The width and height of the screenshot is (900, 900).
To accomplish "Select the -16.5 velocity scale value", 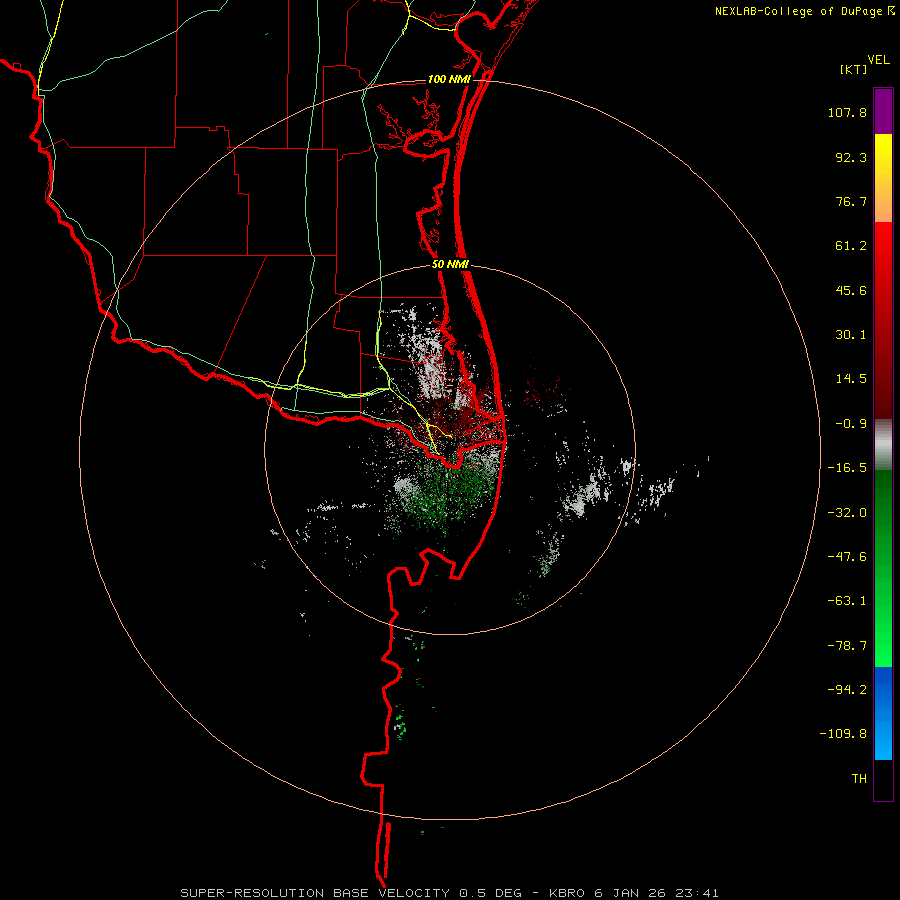I will (847, 468).
